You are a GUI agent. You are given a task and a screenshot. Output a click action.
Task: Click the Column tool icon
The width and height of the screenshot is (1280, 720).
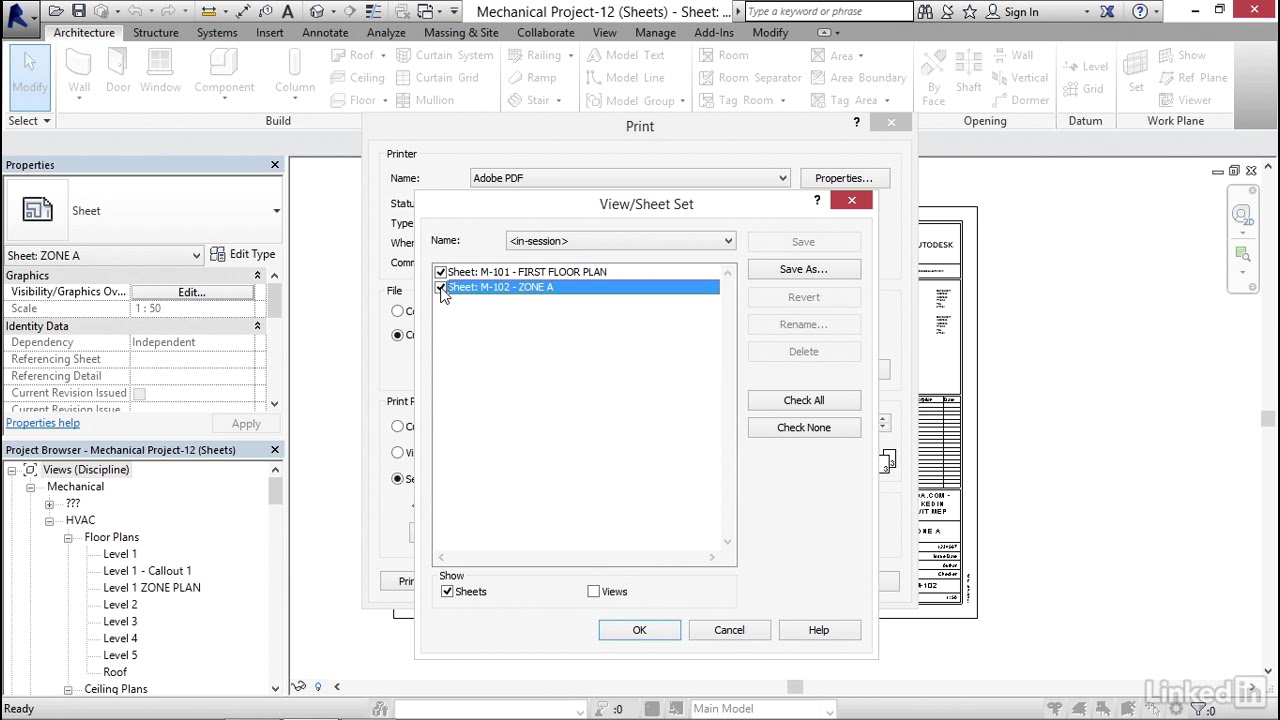[x=295, y=74]
